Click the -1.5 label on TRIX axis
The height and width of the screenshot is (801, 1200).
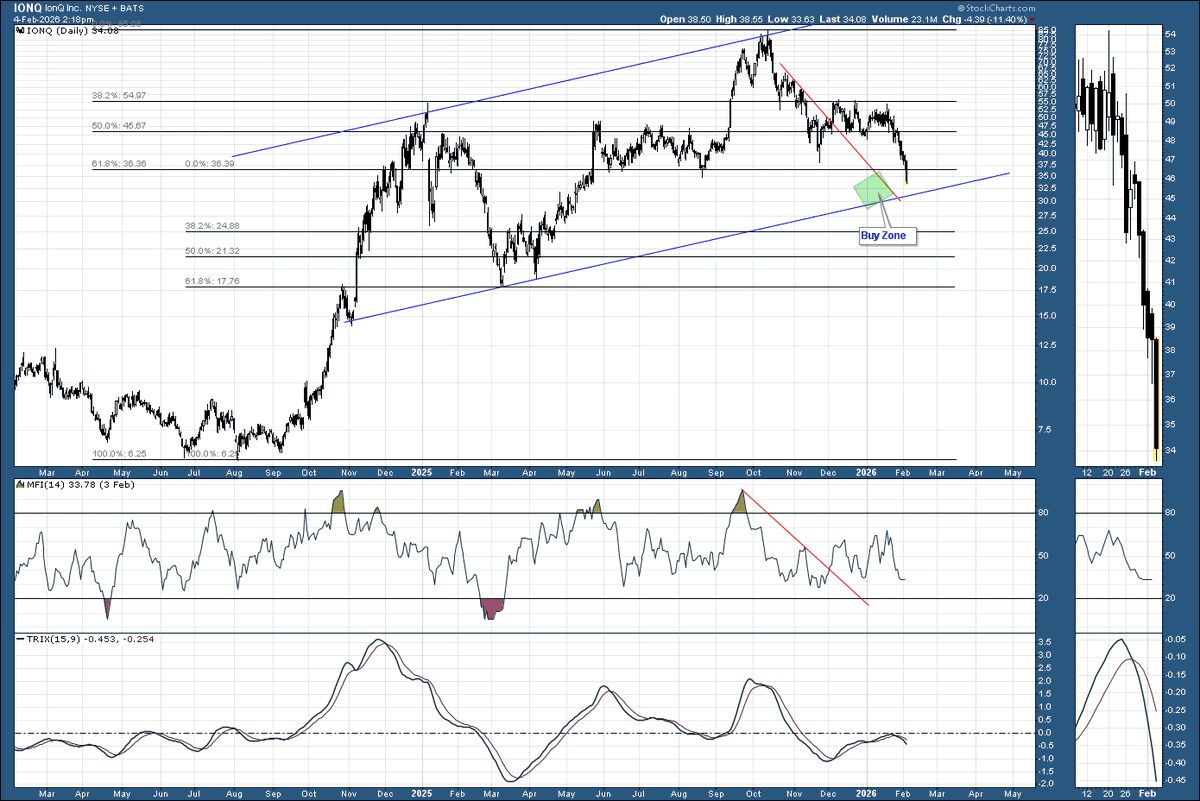coord(1045,772)
